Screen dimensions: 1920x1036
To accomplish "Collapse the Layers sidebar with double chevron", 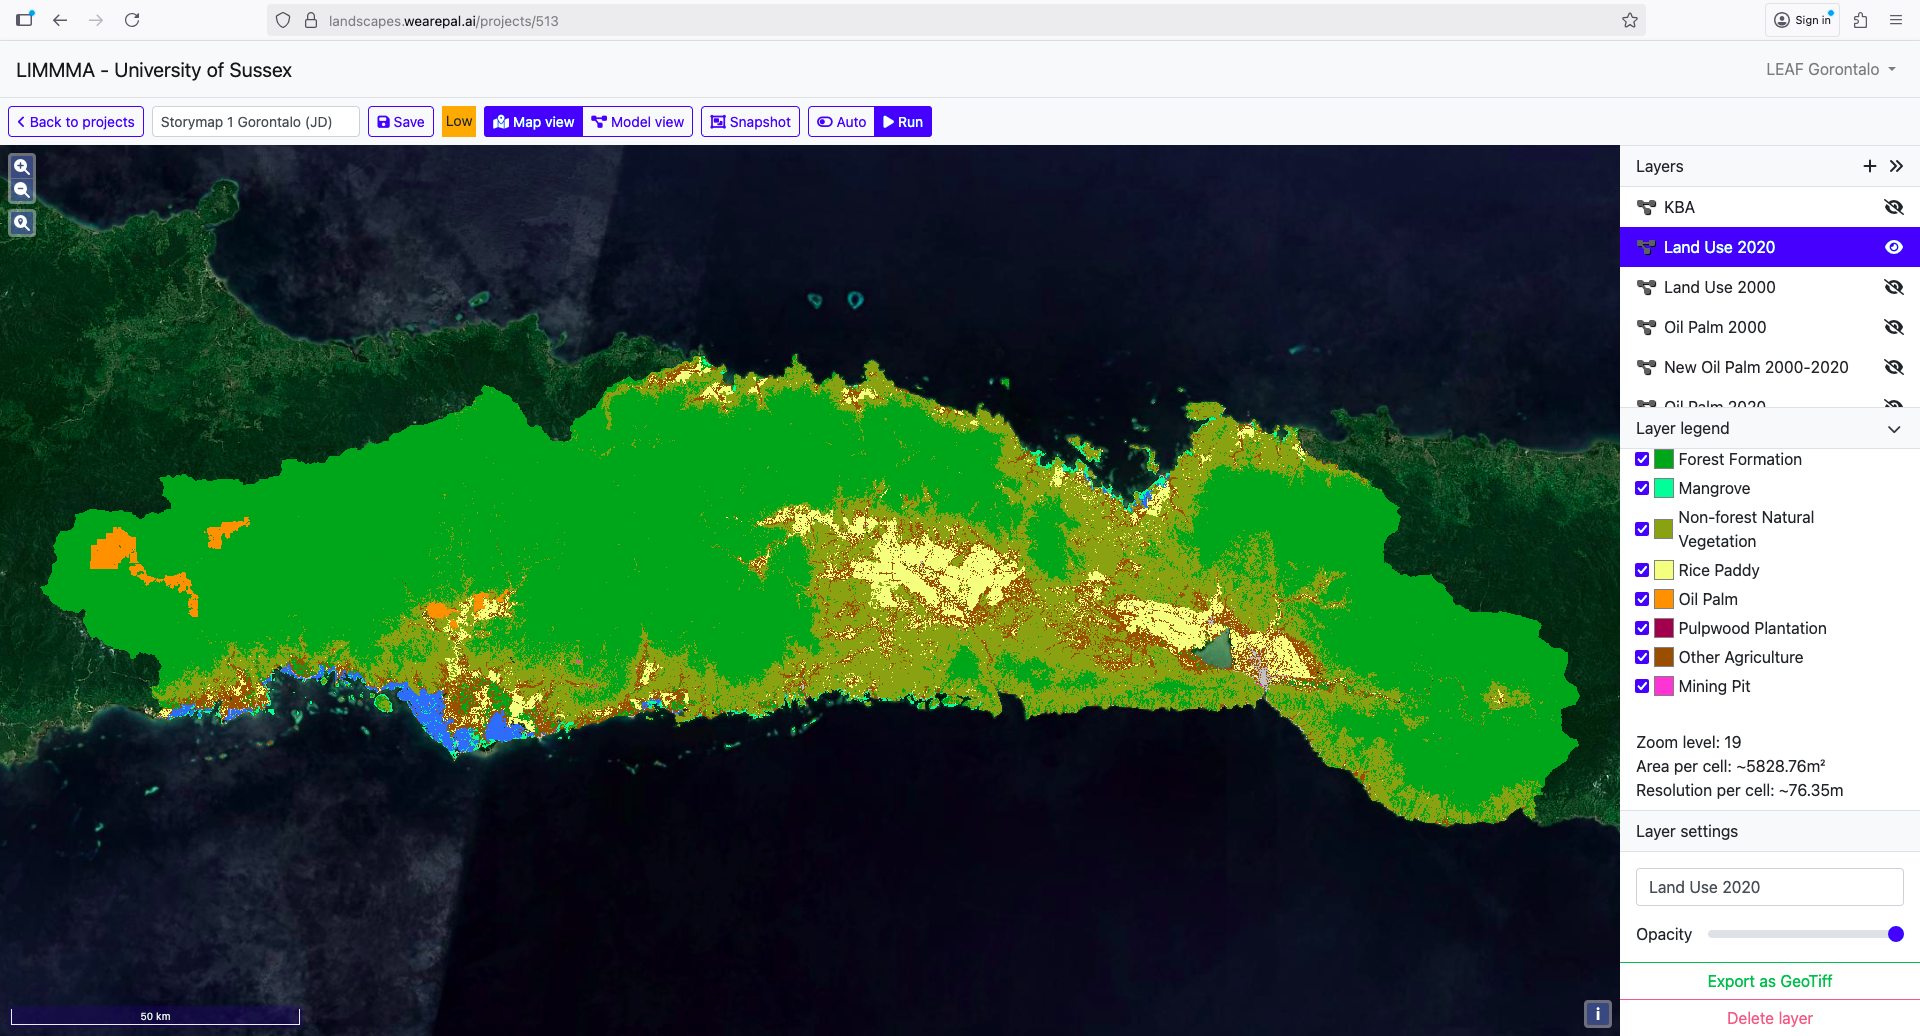I will click(x=1896, y=166).
